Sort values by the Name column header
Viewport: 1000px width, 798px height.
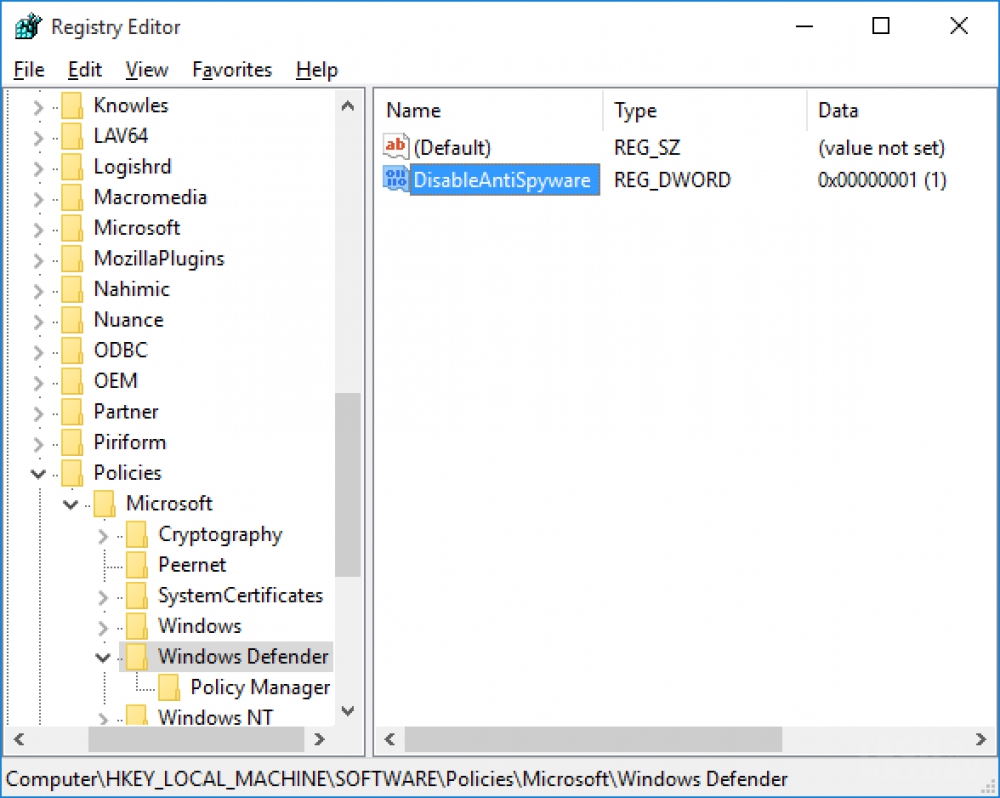(x=489, y=110)
